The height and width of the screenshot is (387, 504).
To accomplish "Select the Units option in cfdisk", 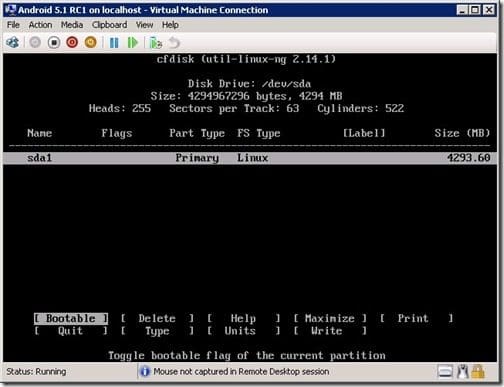I will point(243,331).
